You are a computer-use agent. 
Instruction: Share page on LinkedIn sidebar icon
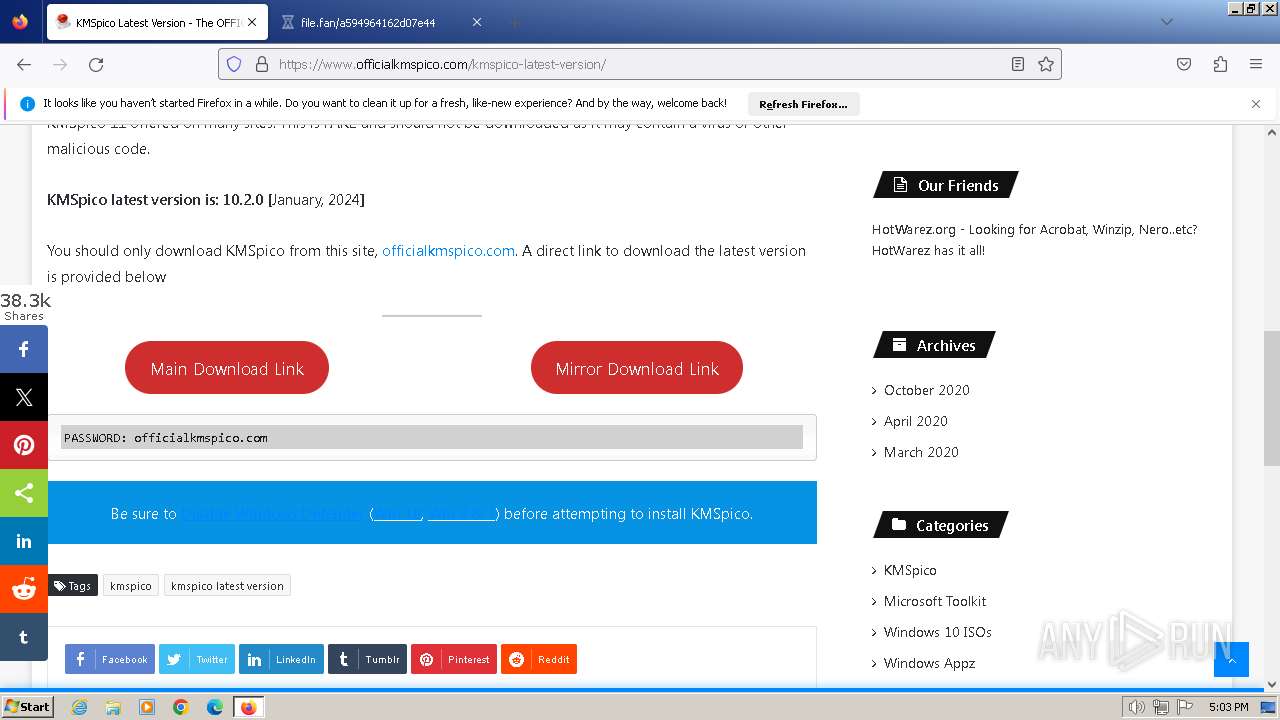click(x=24, y=541)
